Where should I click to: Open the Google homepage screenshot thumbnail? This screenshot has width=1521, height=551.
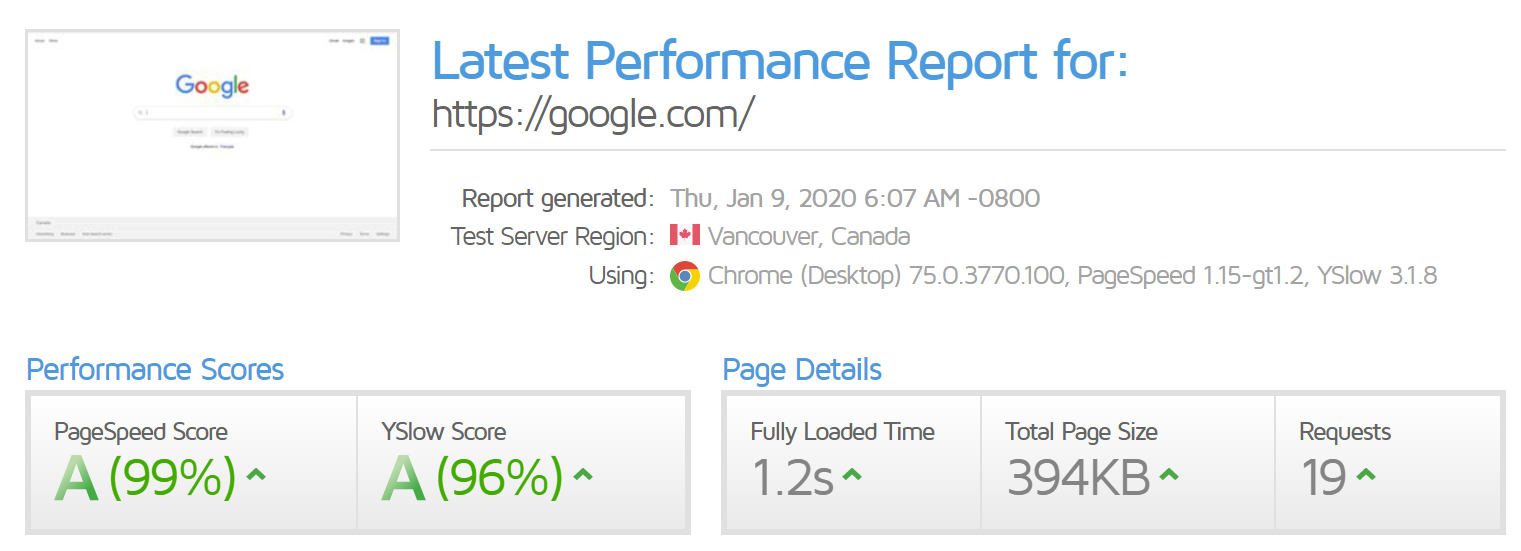212,135
